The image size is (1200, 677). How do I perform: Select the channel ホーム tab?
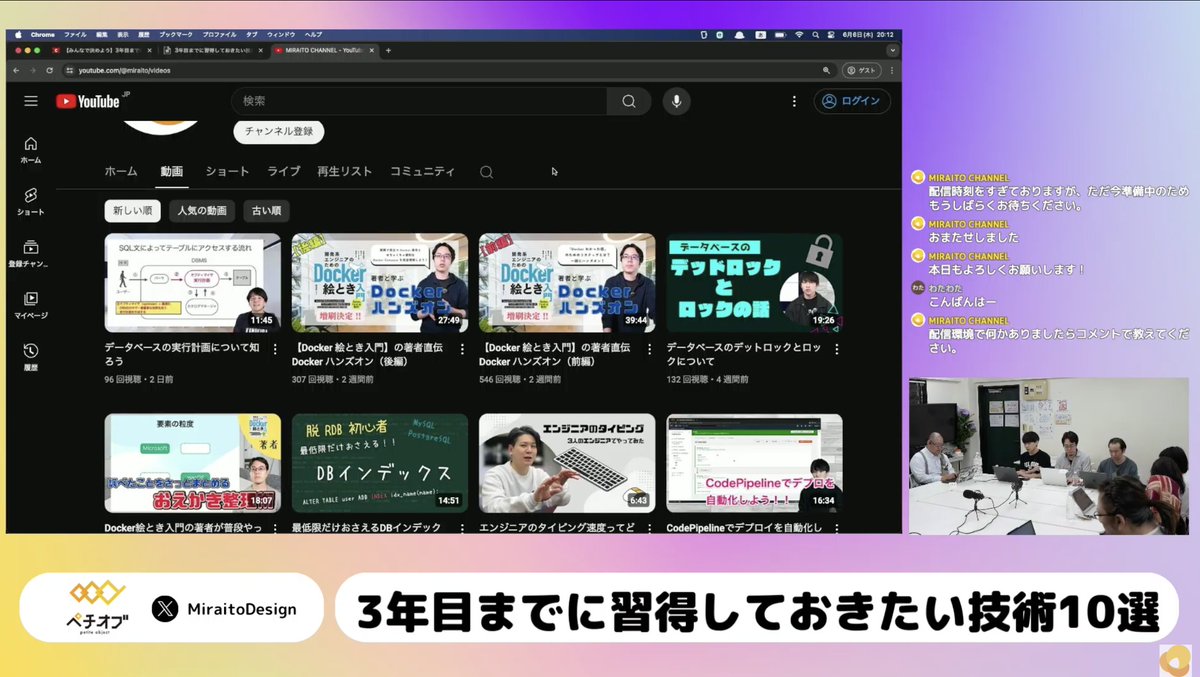pyautogui.click(x=121, y=171)
